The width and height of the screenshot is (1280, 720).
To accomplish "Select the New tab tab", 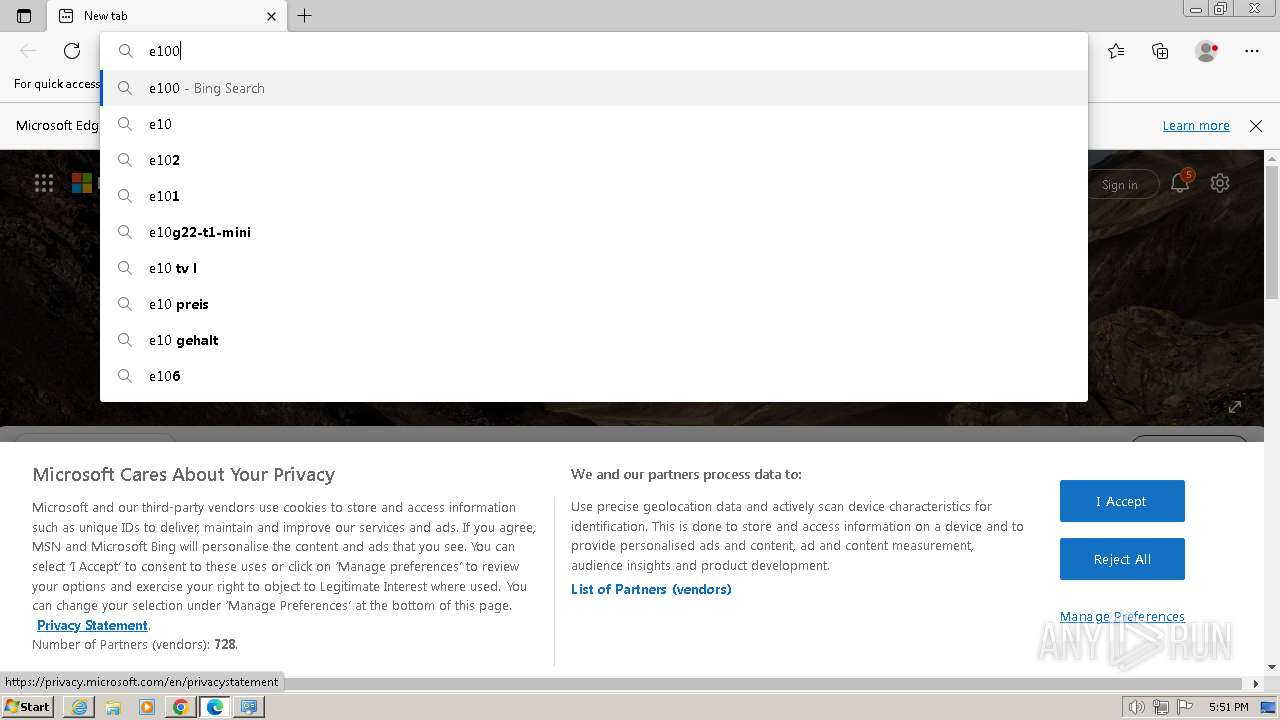I will [166, 16].
